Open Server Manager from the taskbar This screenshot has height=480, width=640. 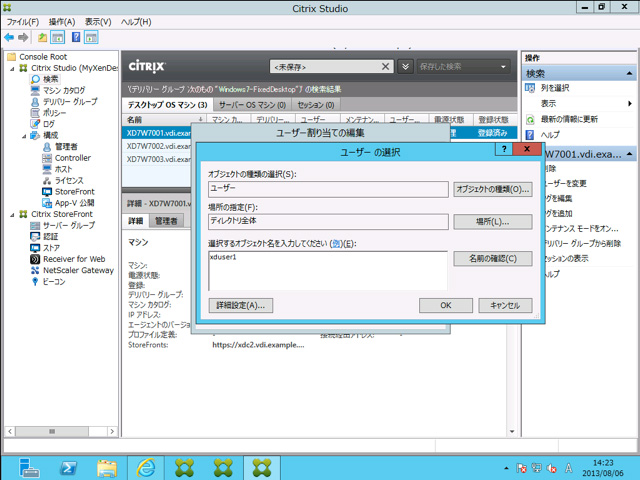click(29, 468)
